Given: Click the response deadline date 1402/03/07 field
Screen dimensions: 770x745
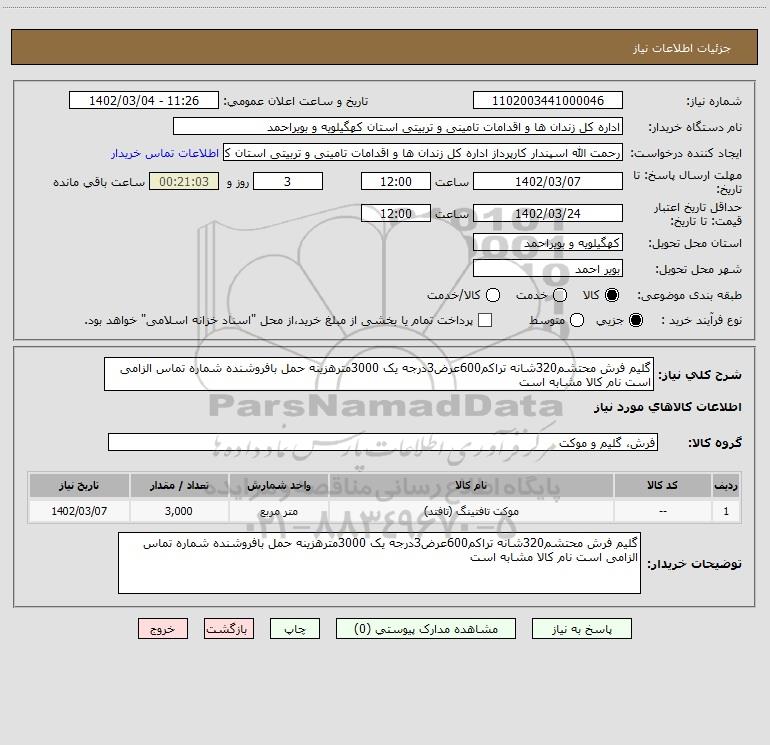Looking at the screenshot, I should [548, 181].
